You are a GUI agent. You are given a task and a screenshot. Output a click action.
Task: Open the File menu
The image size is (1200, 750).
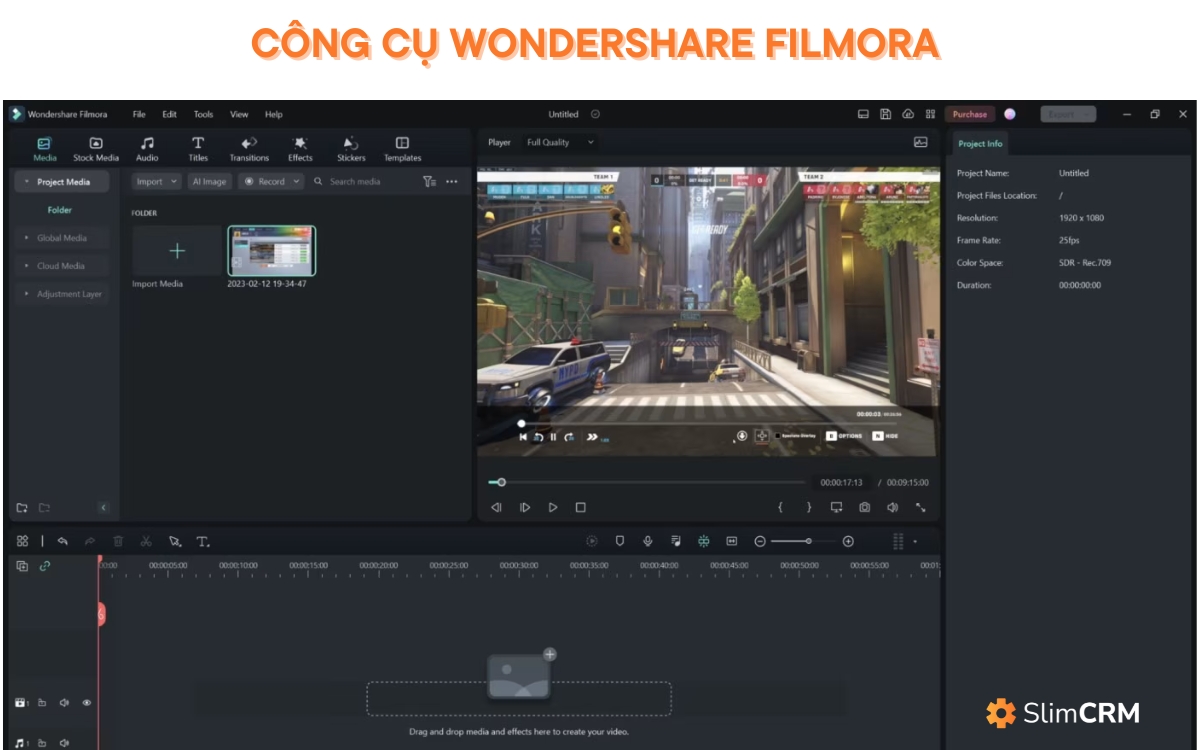(x=139, y=114)
